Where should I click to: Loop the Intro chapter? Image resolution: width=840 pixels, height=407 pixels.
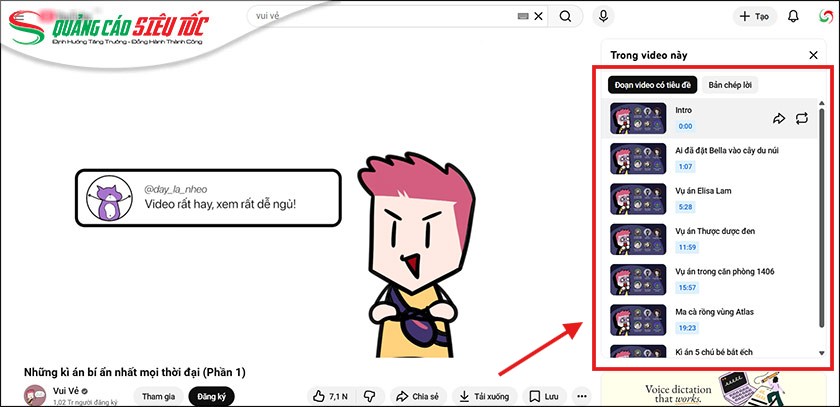click(x=801, y=118)
